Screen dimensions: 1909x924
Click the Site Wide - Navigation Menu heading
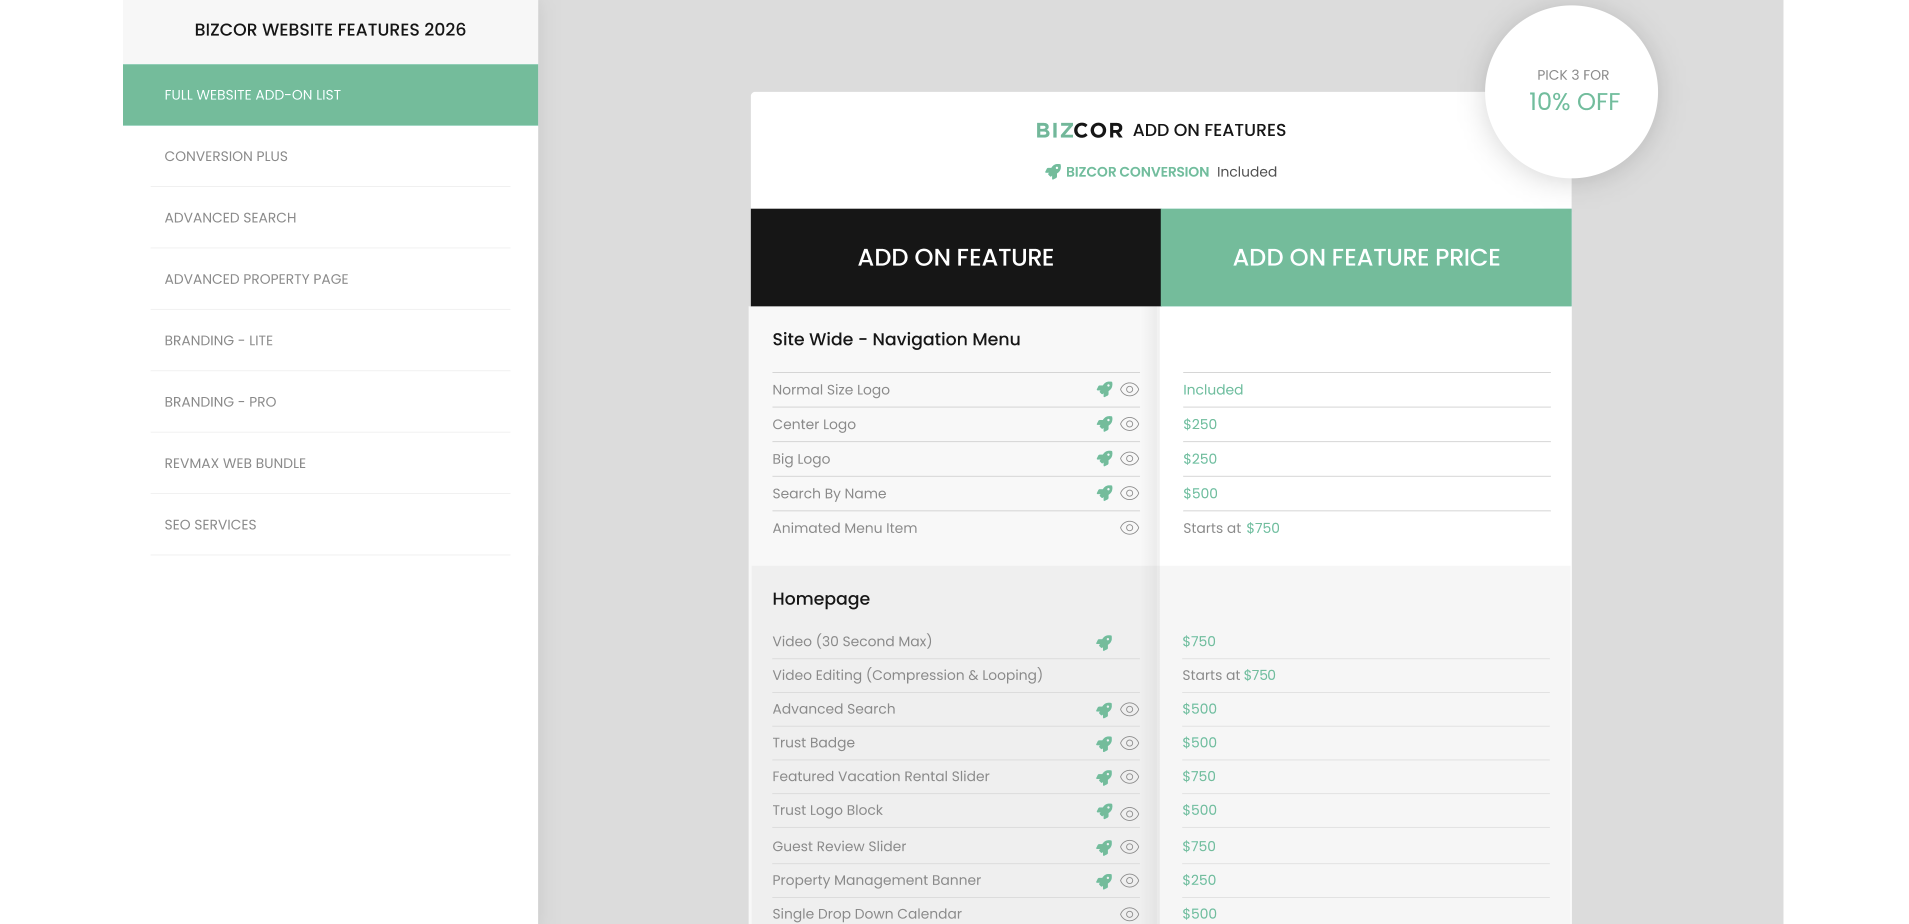(x=896, y=340)
